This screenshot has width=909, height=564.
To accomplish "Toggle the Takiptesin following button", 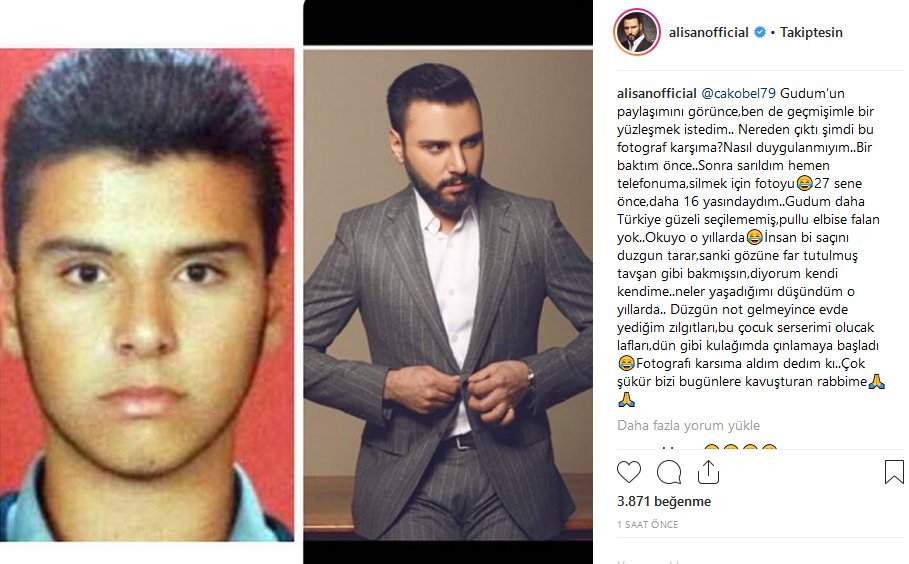I will tap(810, 32).
